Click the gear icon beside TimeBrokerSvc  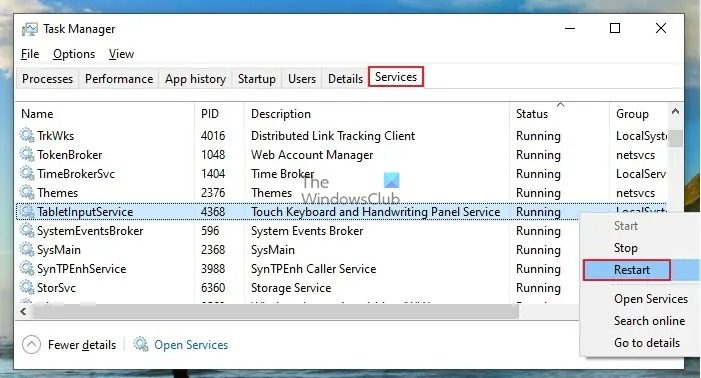pyautogui.click(x=27, y=173)
